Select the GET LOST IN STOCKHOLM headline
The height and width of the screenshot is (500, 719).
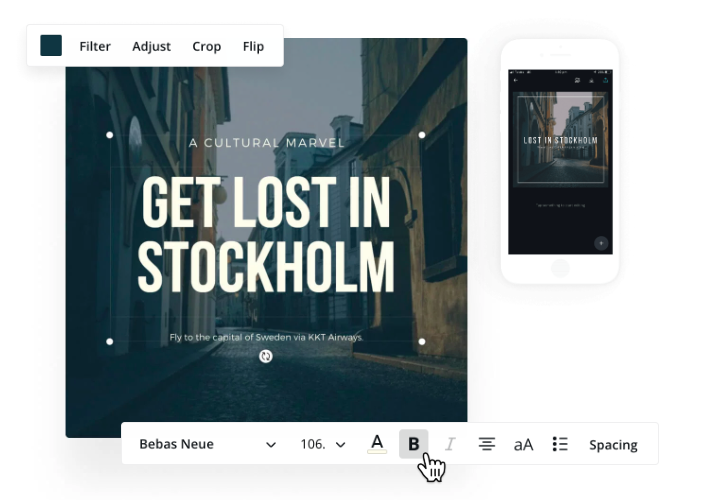pos(266,234)
